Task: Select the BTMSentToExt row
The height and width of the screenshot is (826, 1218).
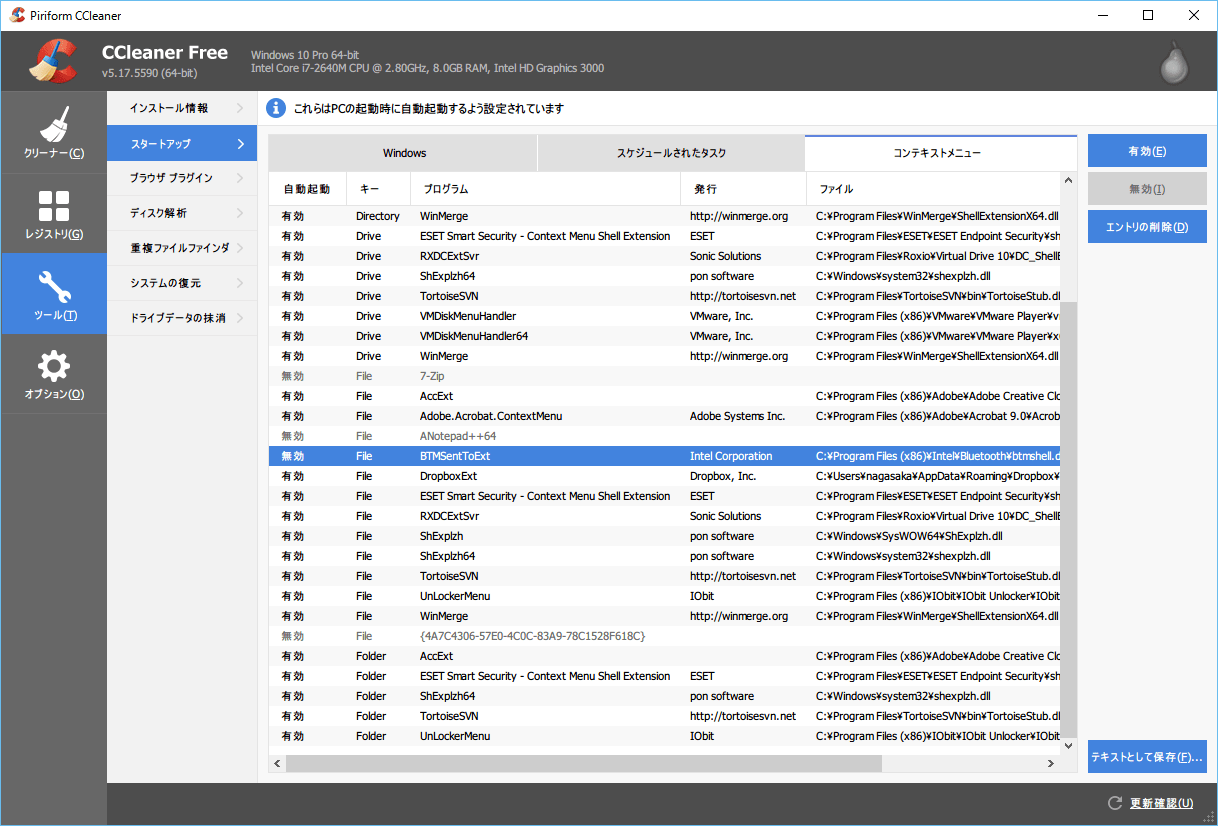Action: 664,456
